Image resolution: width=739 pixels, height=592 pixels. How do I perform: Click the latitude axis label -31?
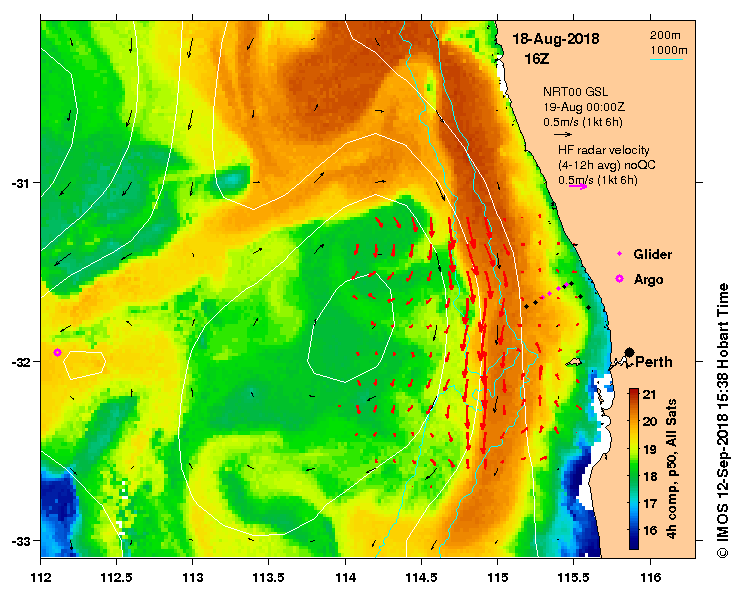(20, 183)
